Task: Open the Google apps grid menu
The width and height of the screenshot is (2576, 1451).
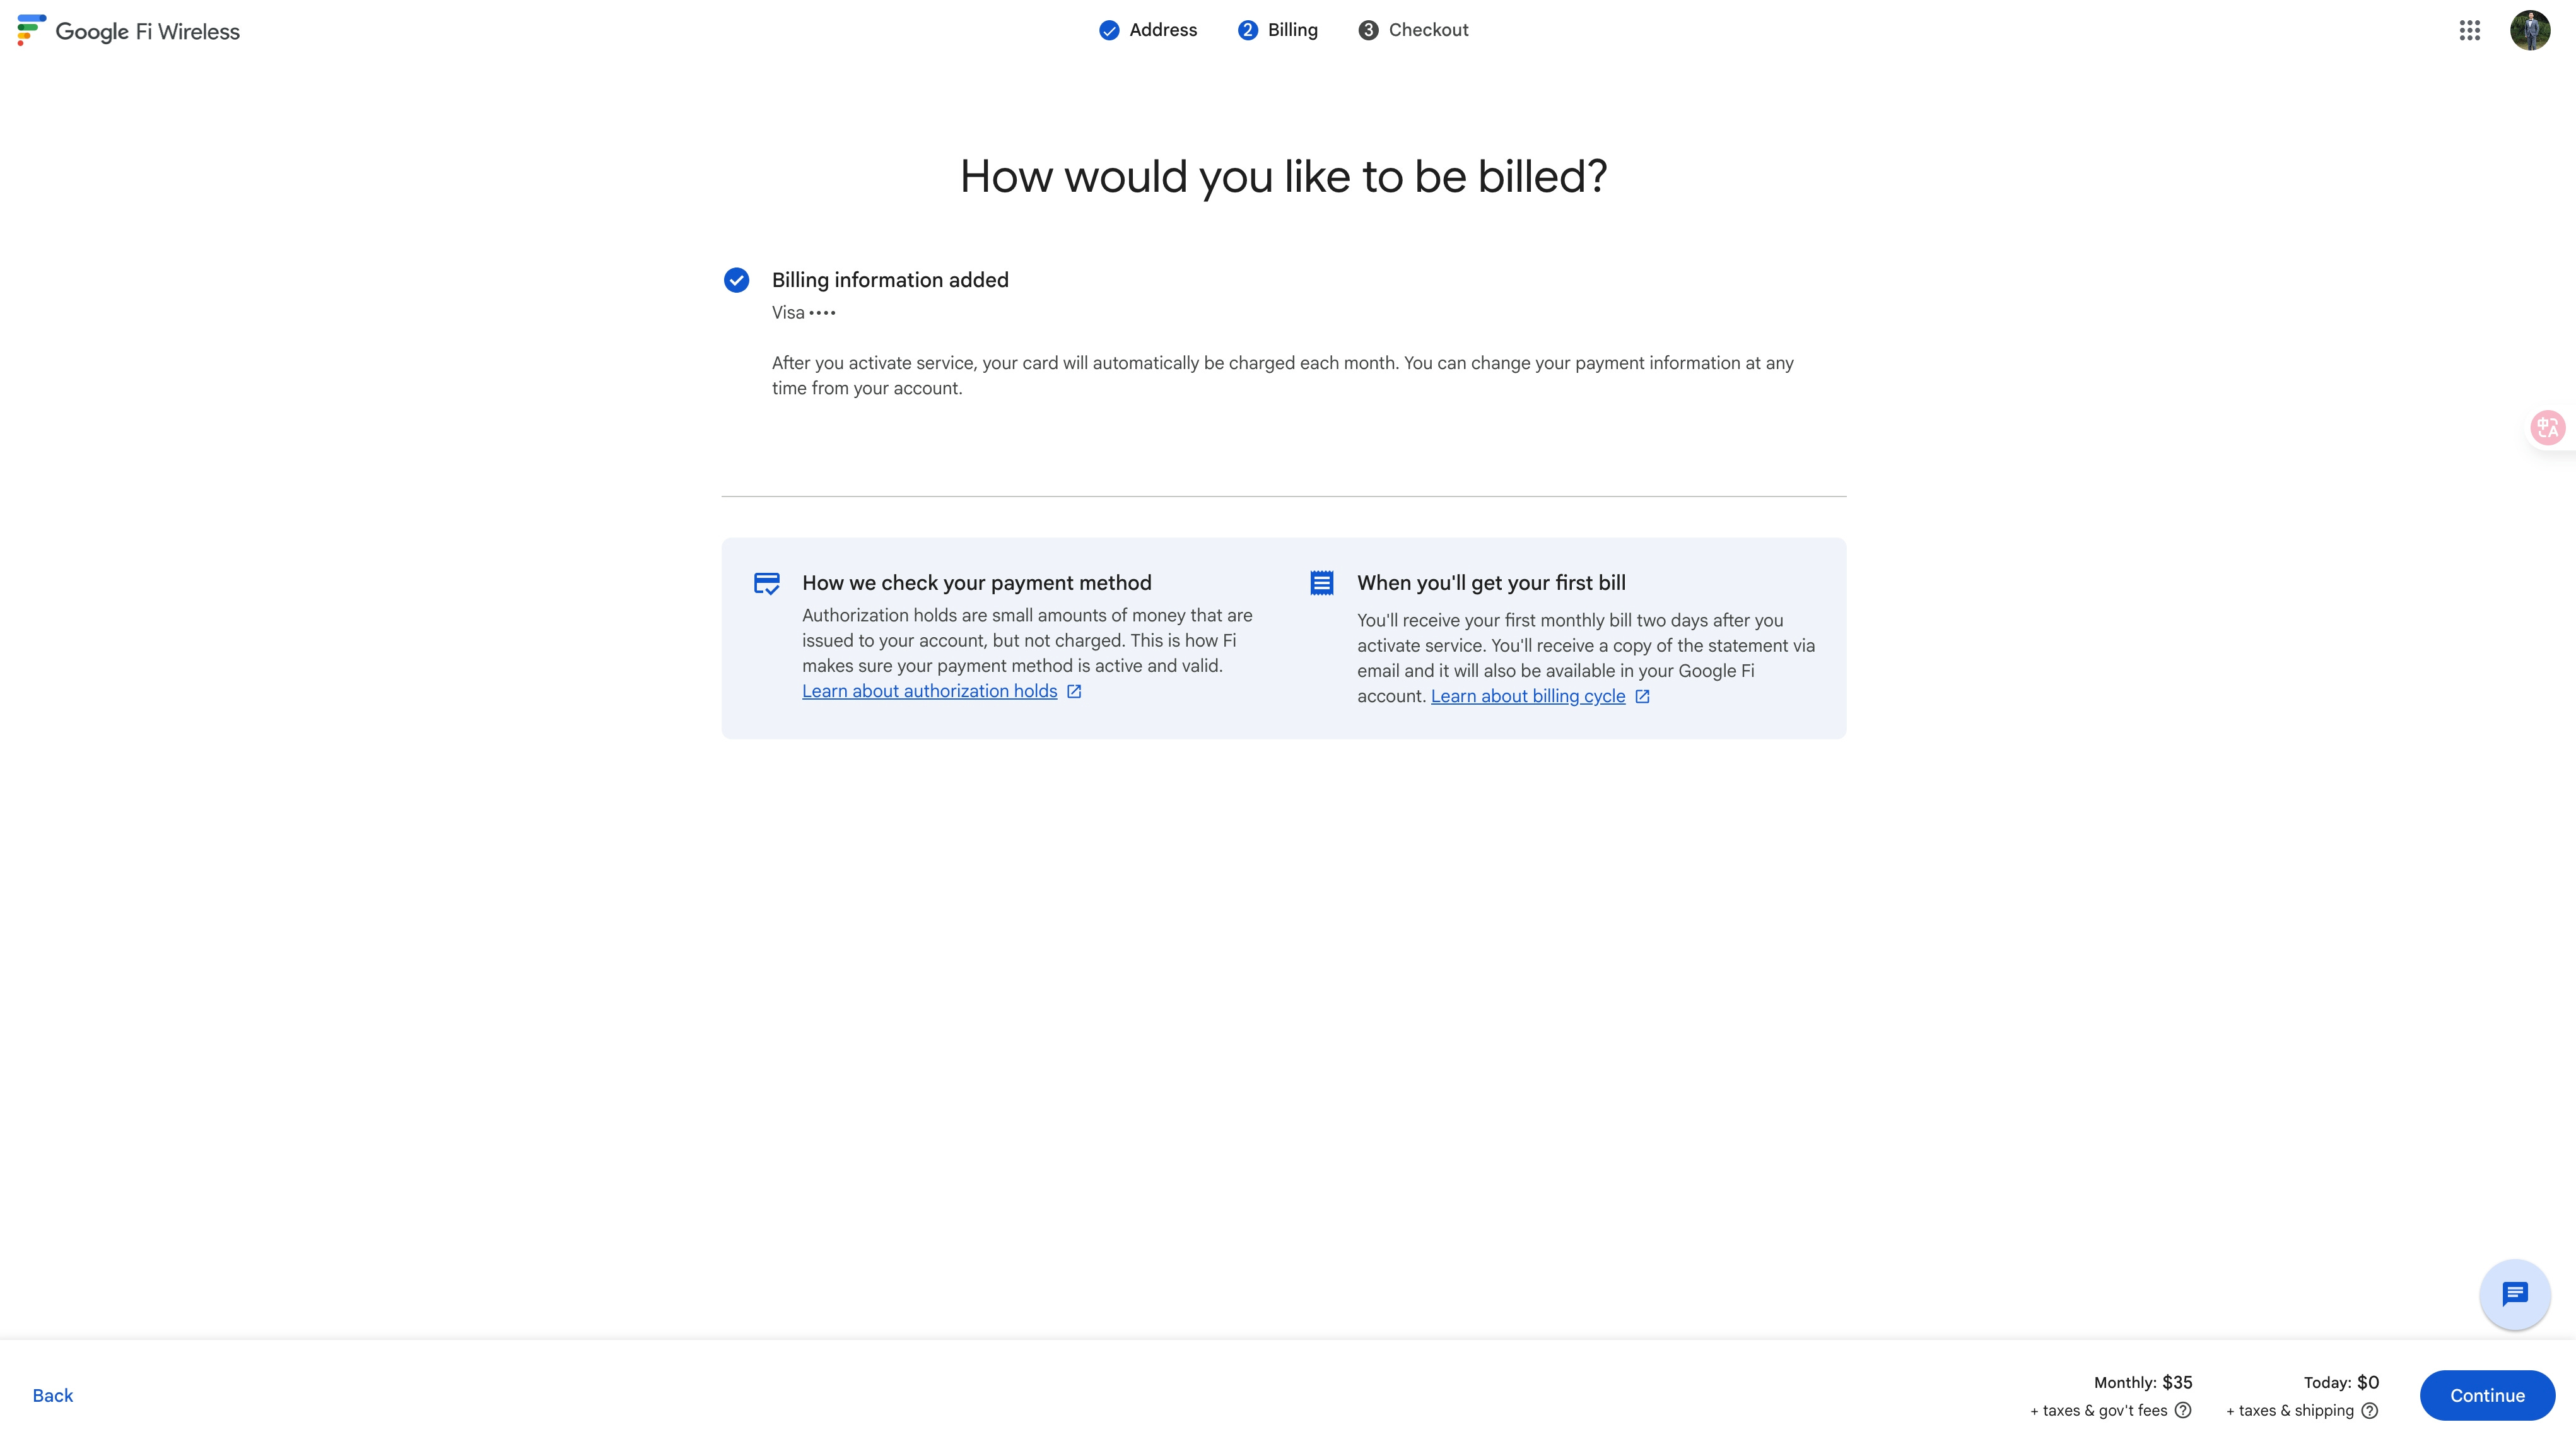Action: tap(2469, 30)
